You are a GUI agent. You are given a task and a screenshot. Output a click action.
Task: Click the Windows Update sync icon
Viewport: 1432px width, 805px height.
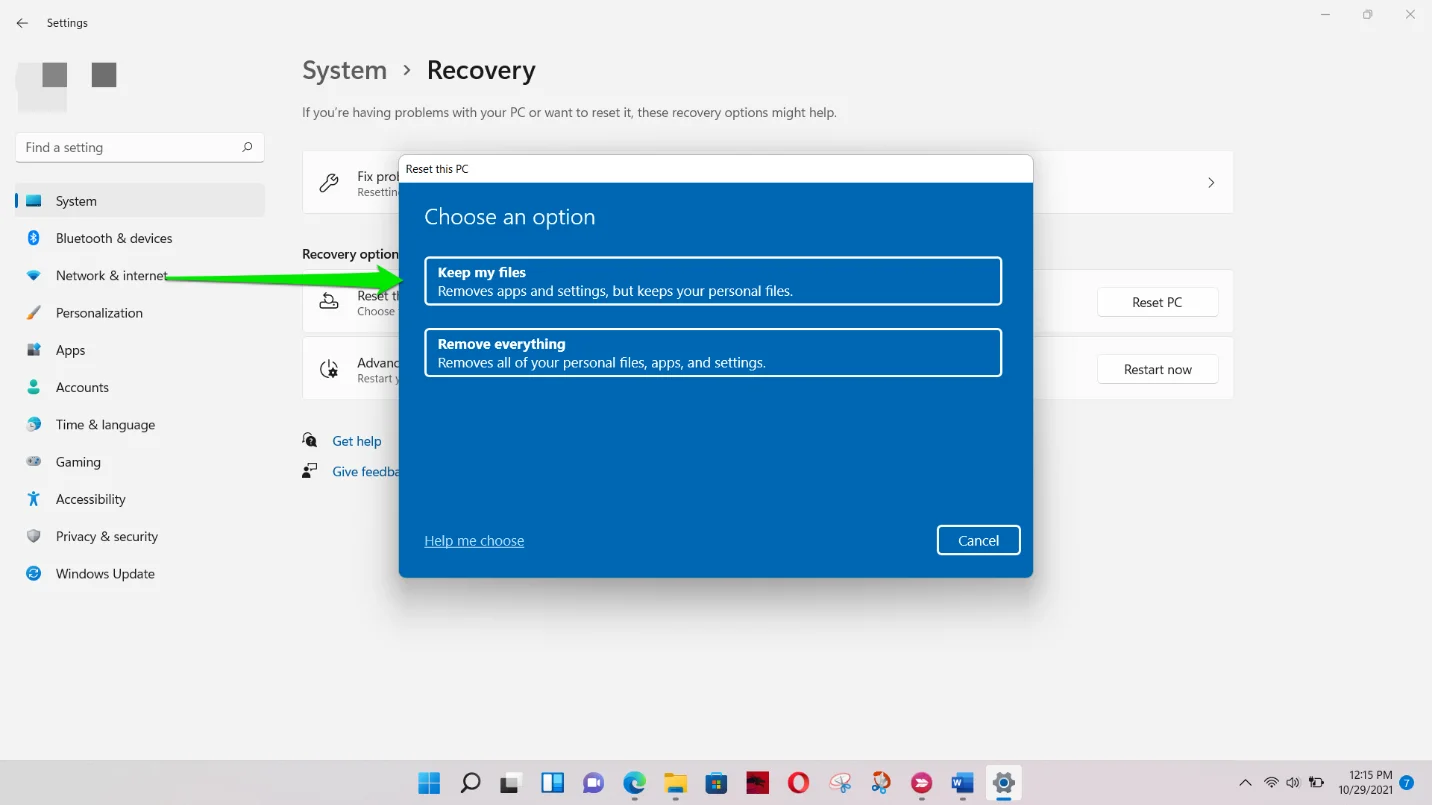point(33,574)
